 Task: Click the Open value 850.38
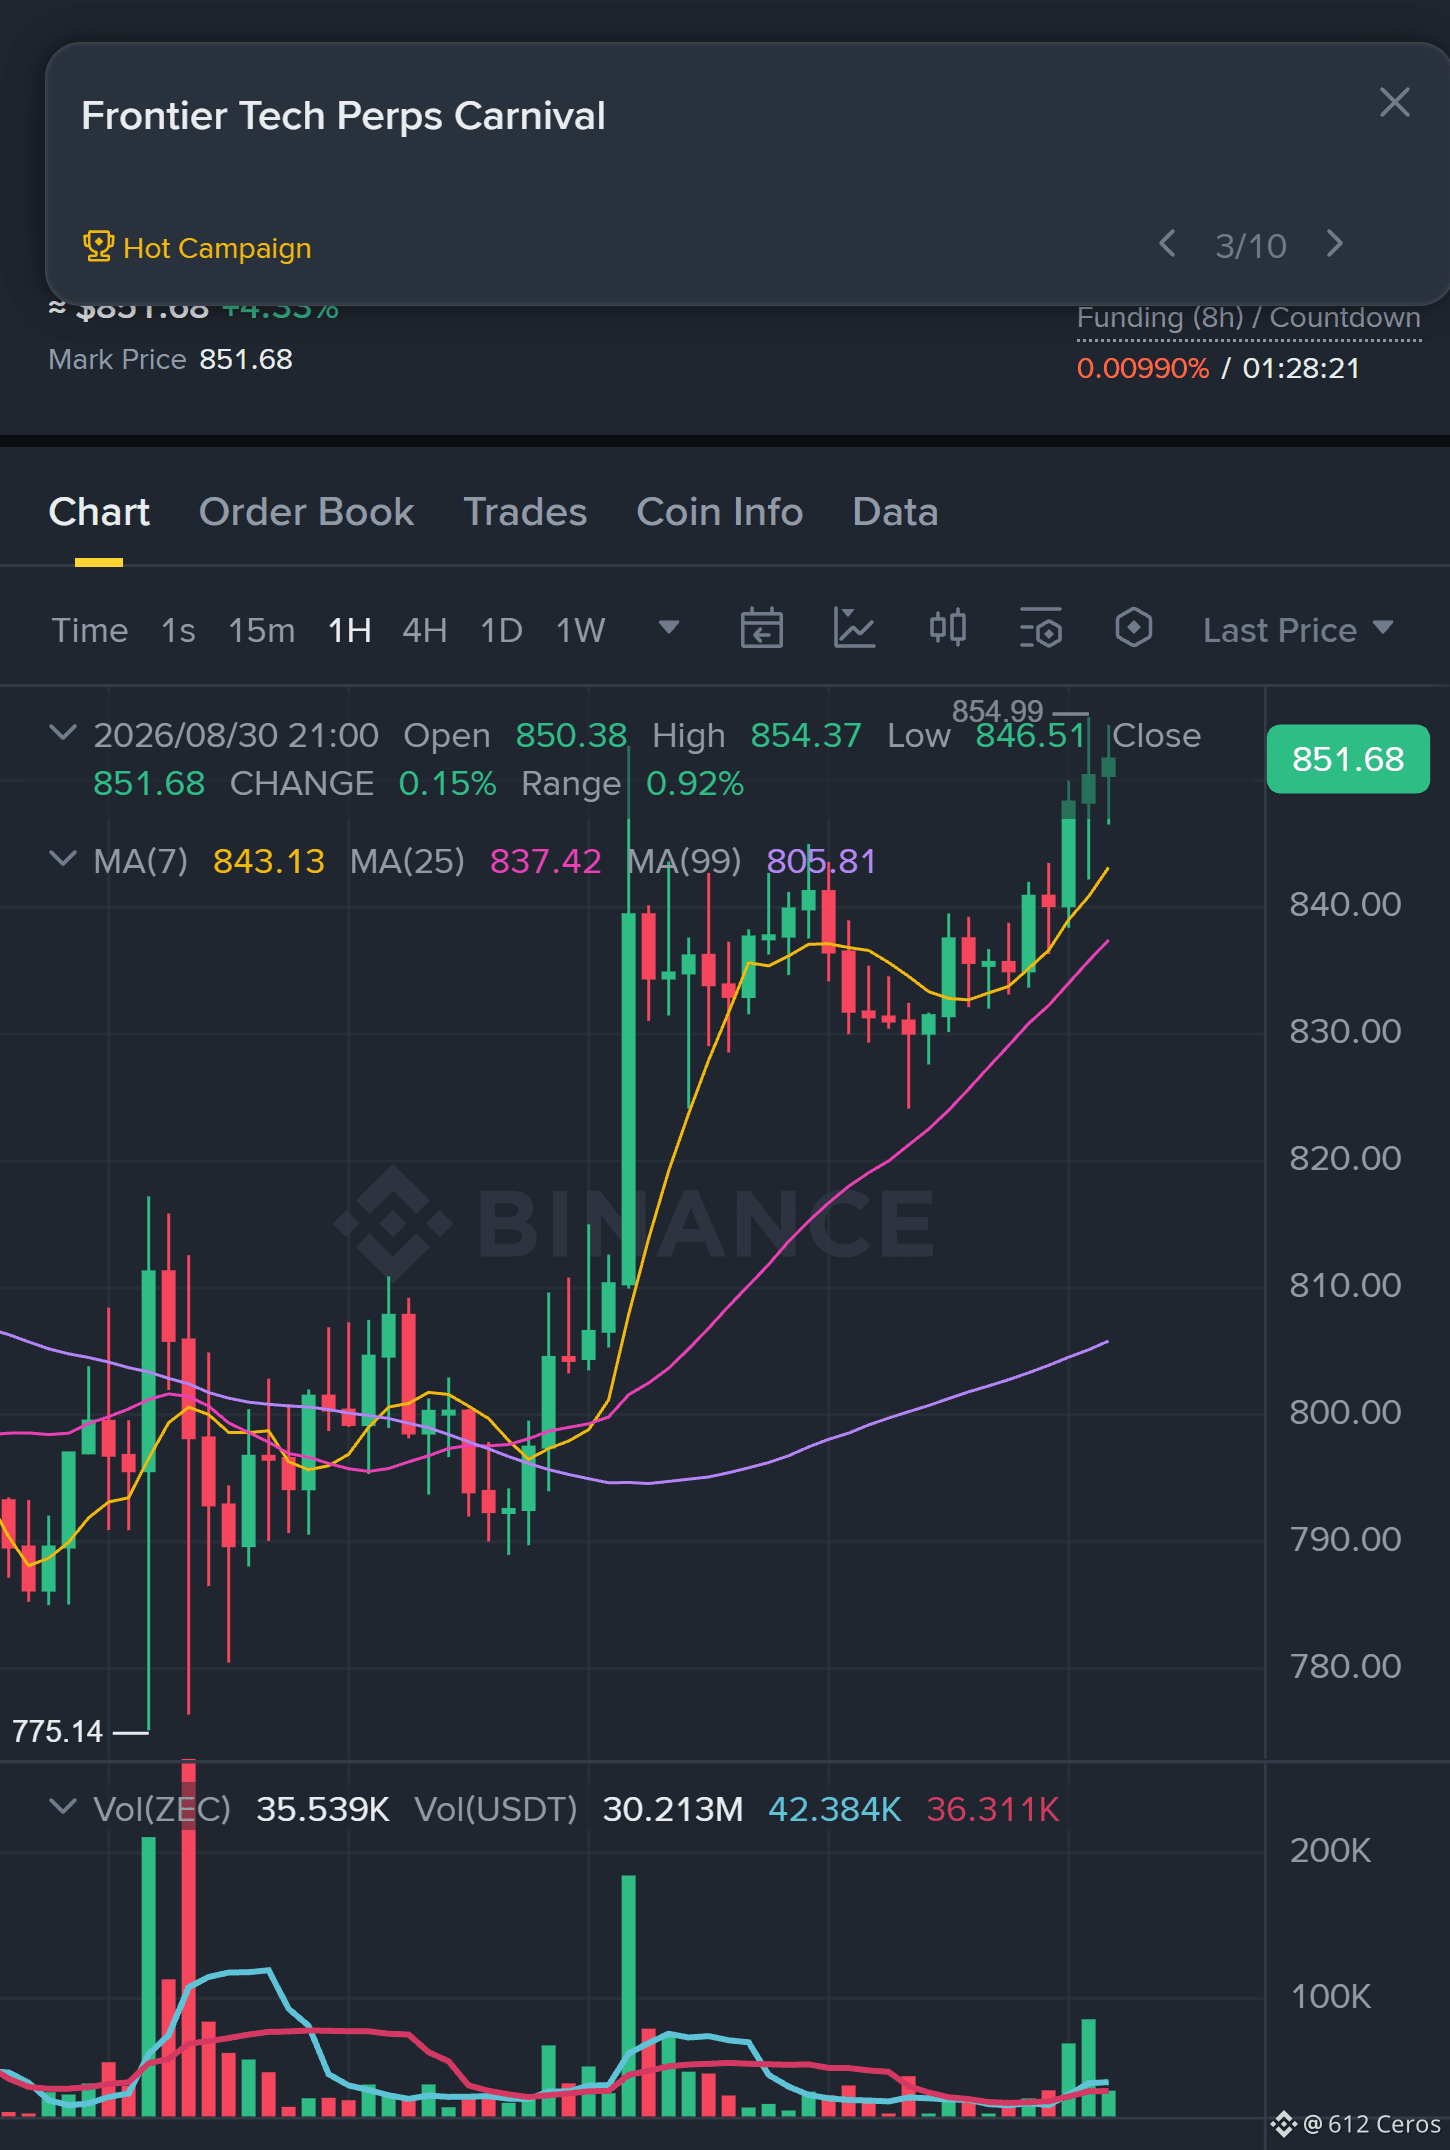(571, 736)
